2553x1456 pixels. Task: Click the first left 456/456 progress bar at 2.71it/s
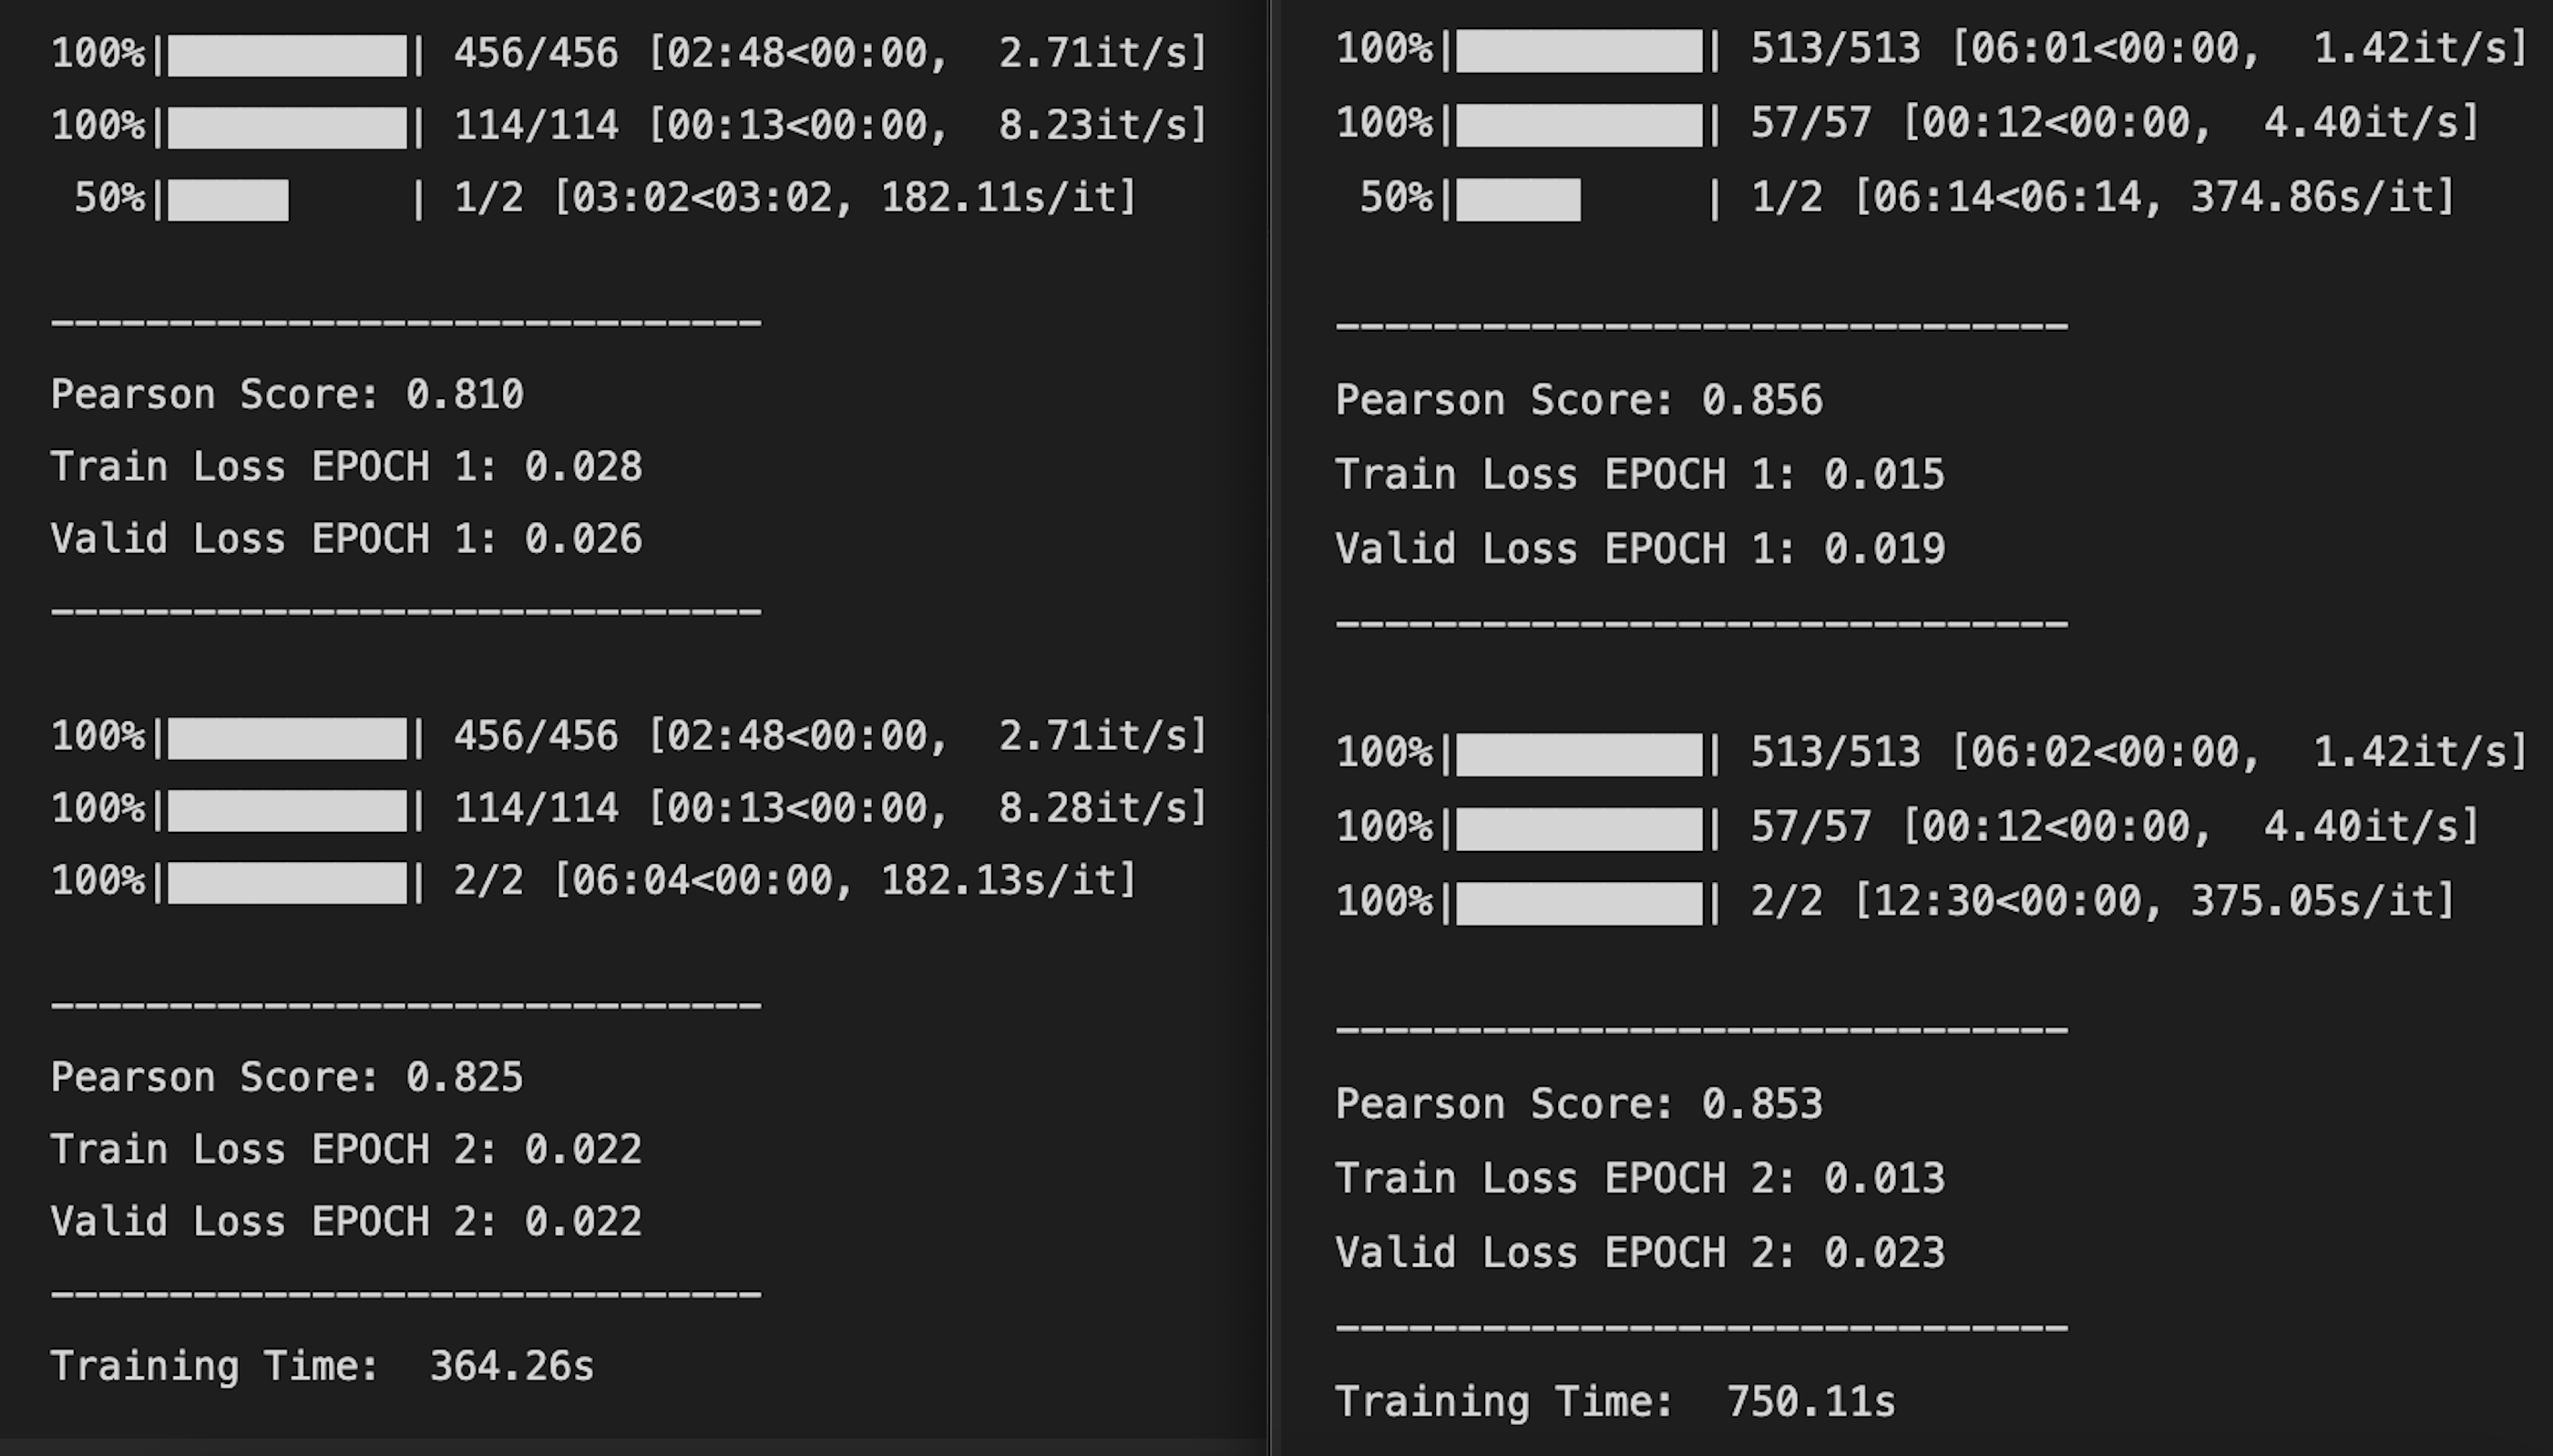coord(629,54)
